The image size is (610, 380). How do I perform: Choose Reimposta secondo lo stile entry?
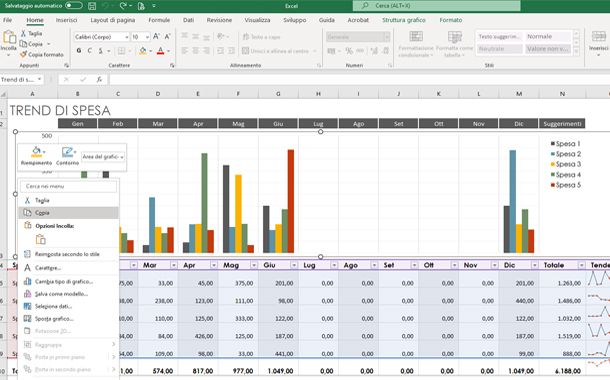click(x=68, y=254)
